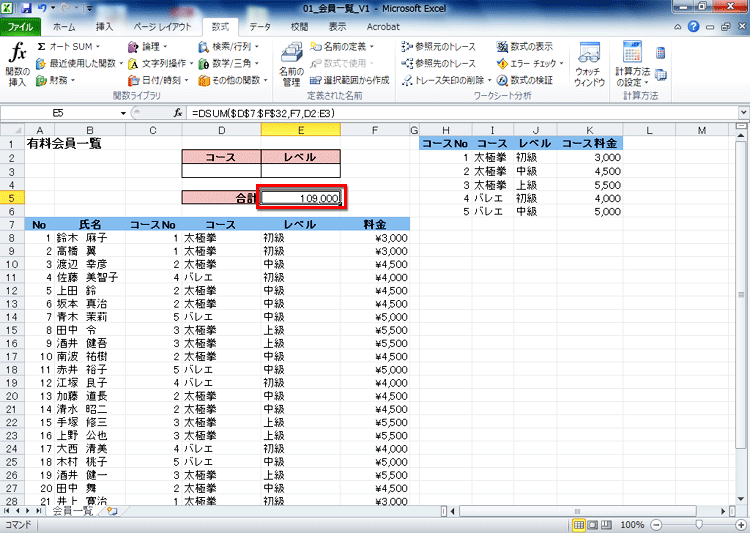Click the zoom slider handle

[699, 525]
